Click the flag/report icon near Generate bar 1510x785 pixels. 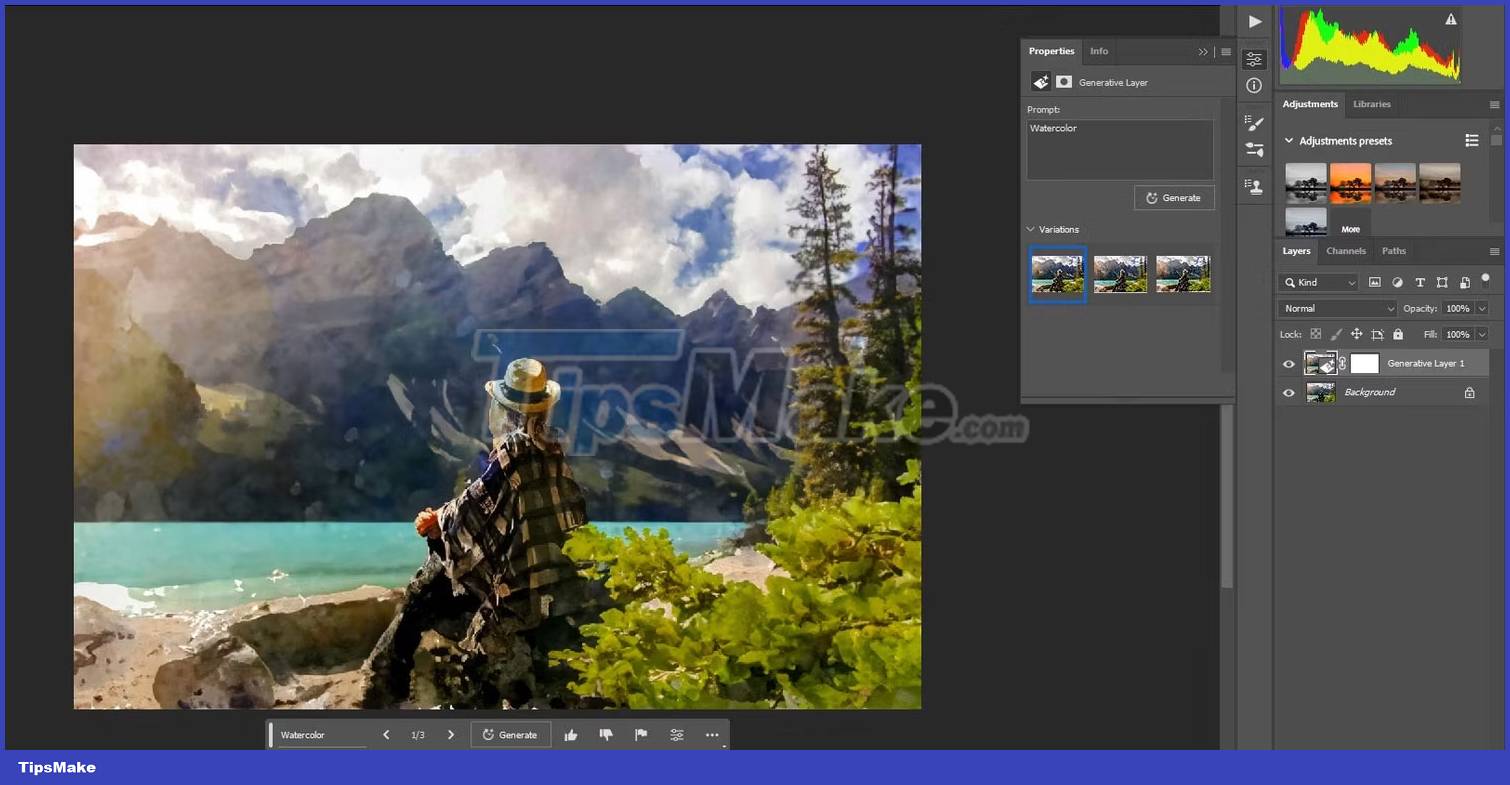coord(641,734)
